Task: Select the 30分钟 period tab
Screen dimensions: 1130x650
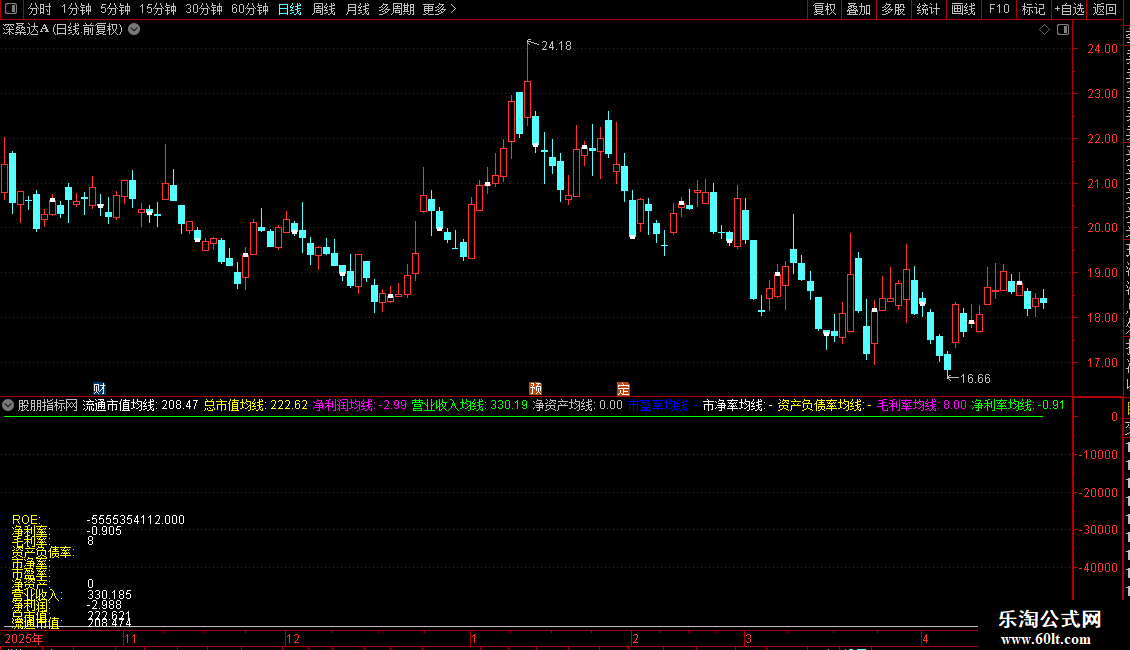Action: [203, 9]
